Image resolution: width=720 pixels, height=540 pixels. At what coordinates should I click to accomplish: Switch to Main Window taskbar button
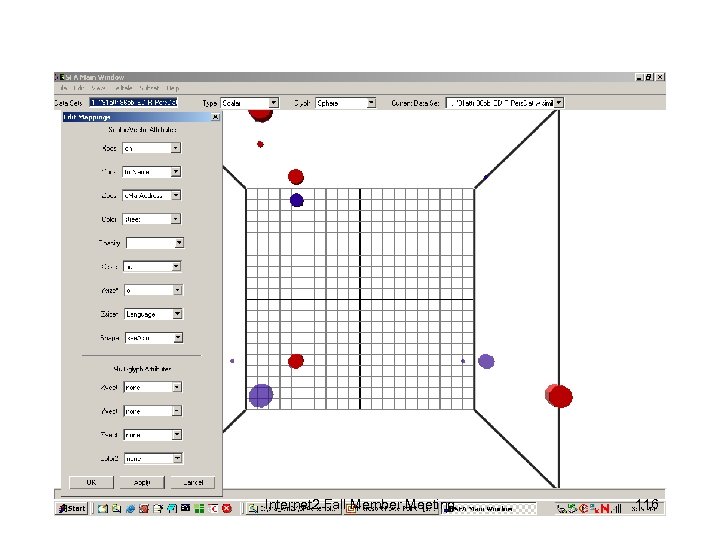(489, 509)
